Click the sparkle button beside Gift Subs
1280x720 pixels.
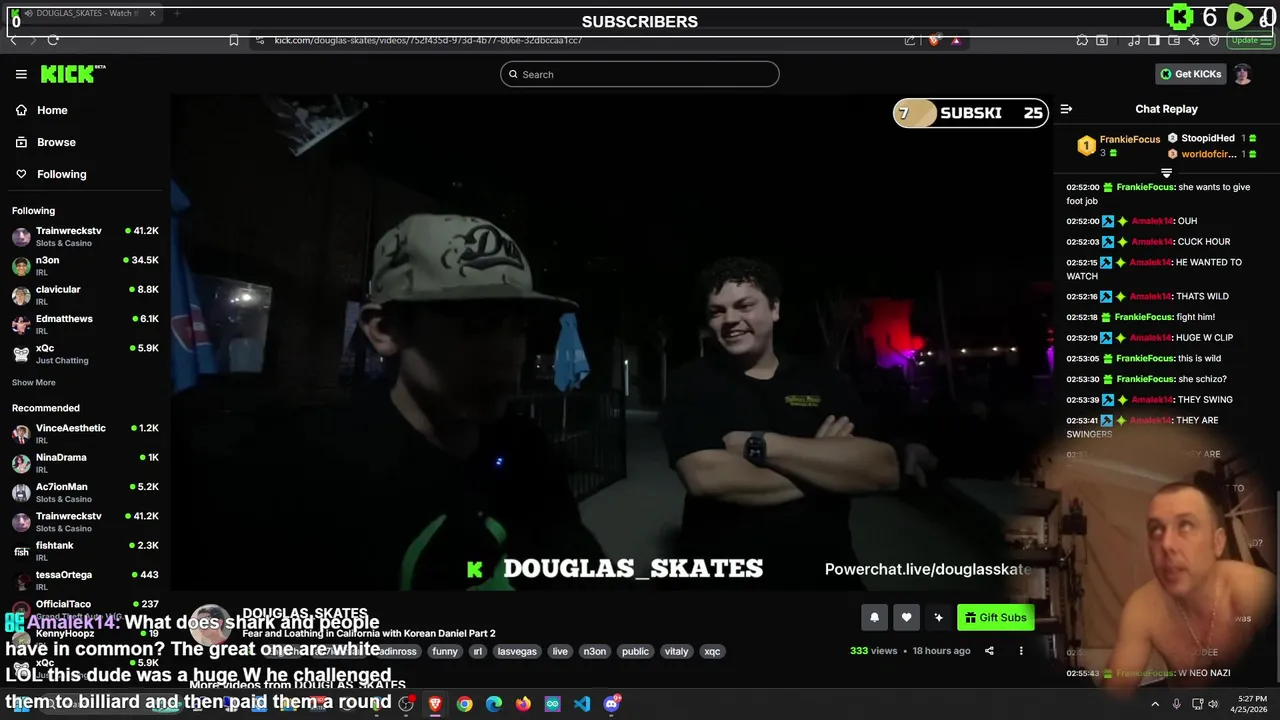(938, 617)
